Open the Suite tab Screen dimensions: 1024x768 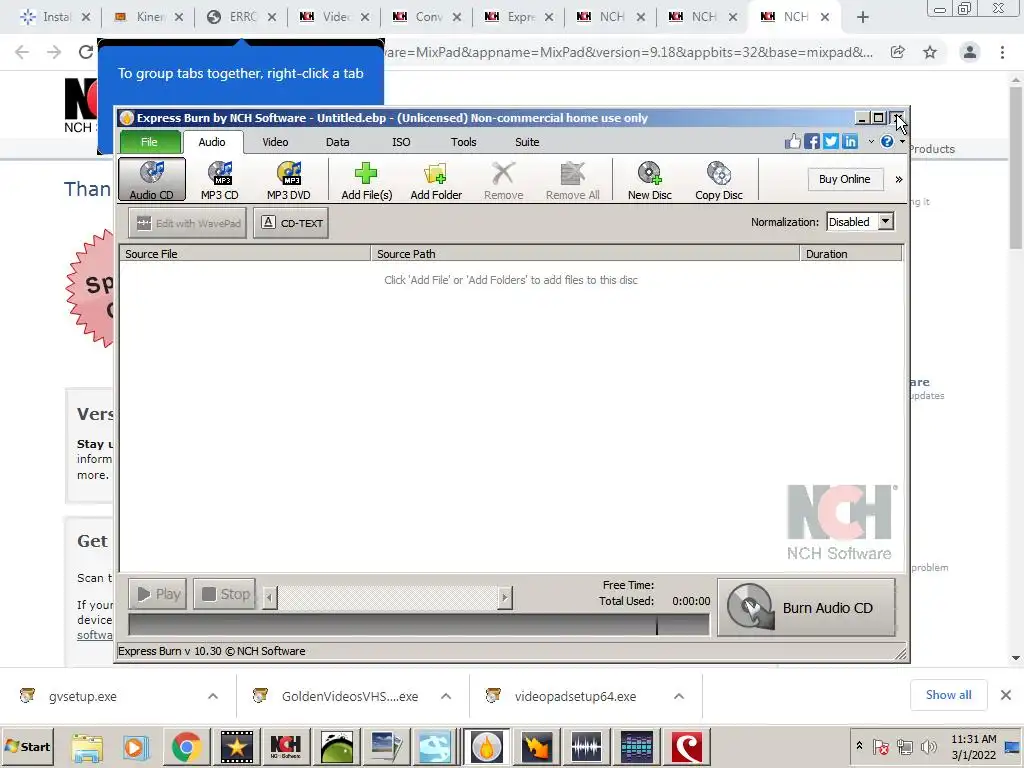tap(527, 142)
